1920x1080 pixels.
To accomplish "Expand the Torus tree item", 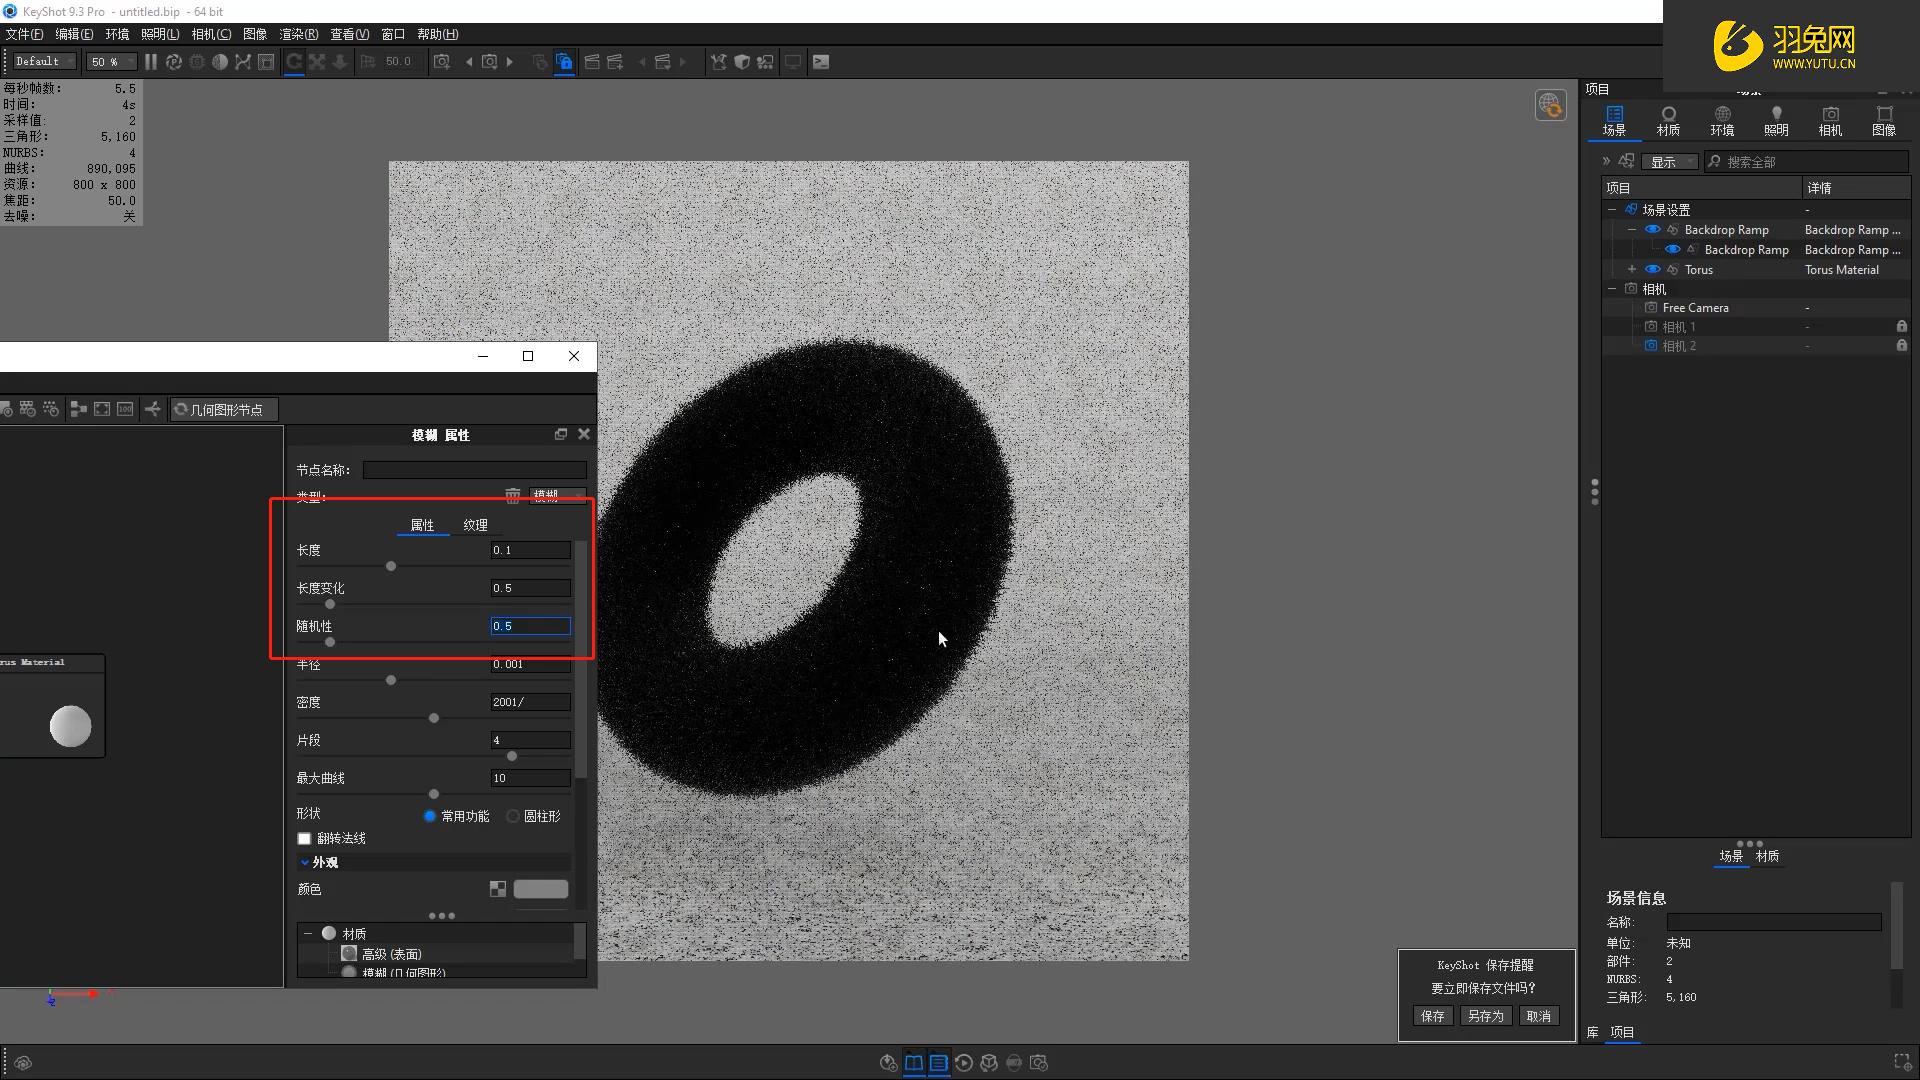I will click(1632, 270).
